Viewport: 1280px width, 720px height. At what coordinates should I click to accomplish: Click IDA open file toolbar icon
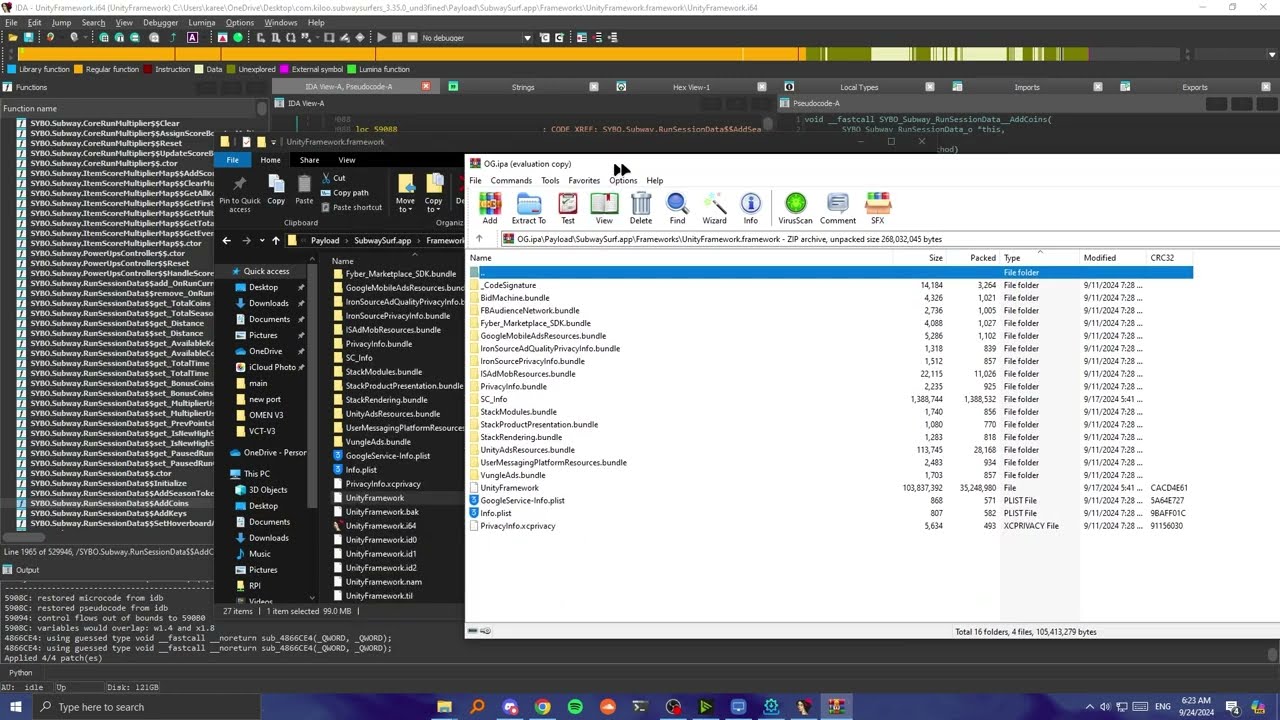tap(11, 38)
